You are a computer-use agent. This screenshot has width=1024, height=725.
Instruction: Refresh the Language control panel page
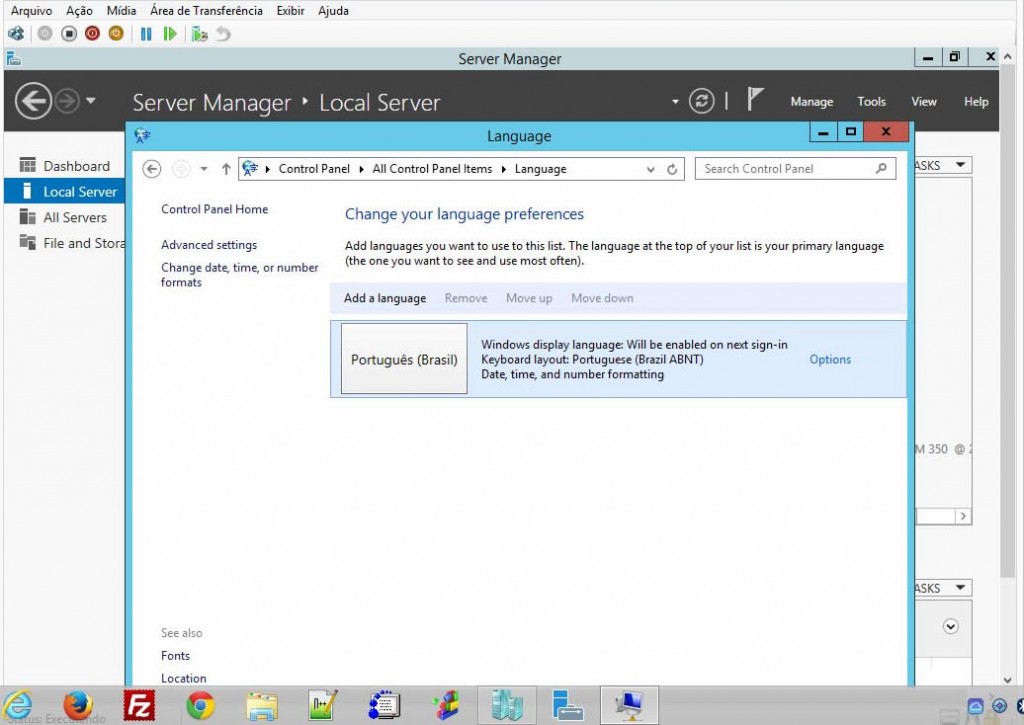[x=672, y=169]
